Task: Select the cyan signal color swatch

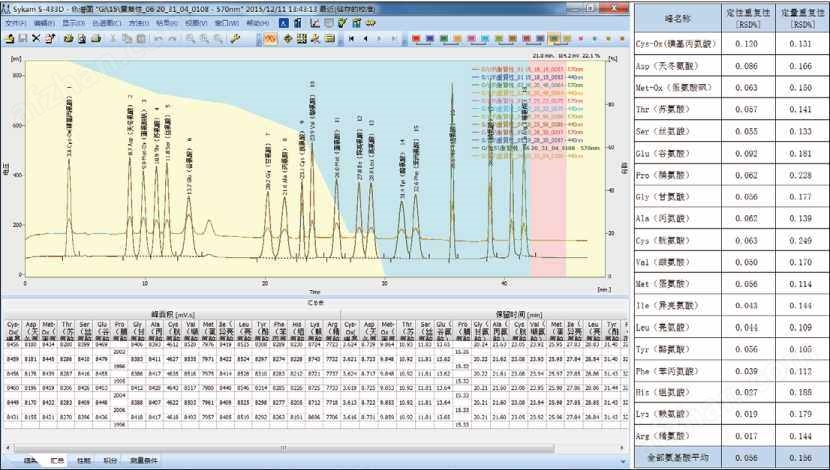Action: tap(485, 39)
